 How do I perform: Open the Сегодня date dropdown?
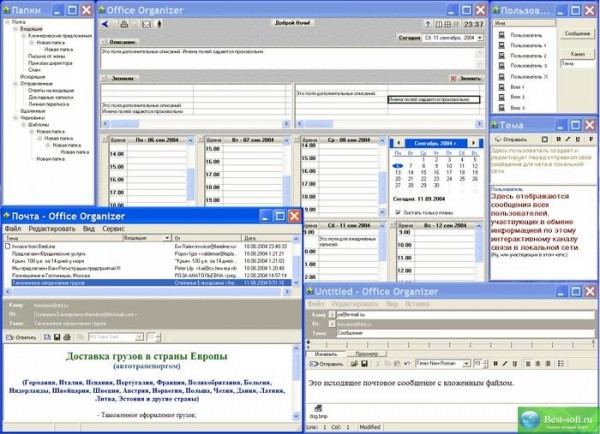(x=479, y=38)
